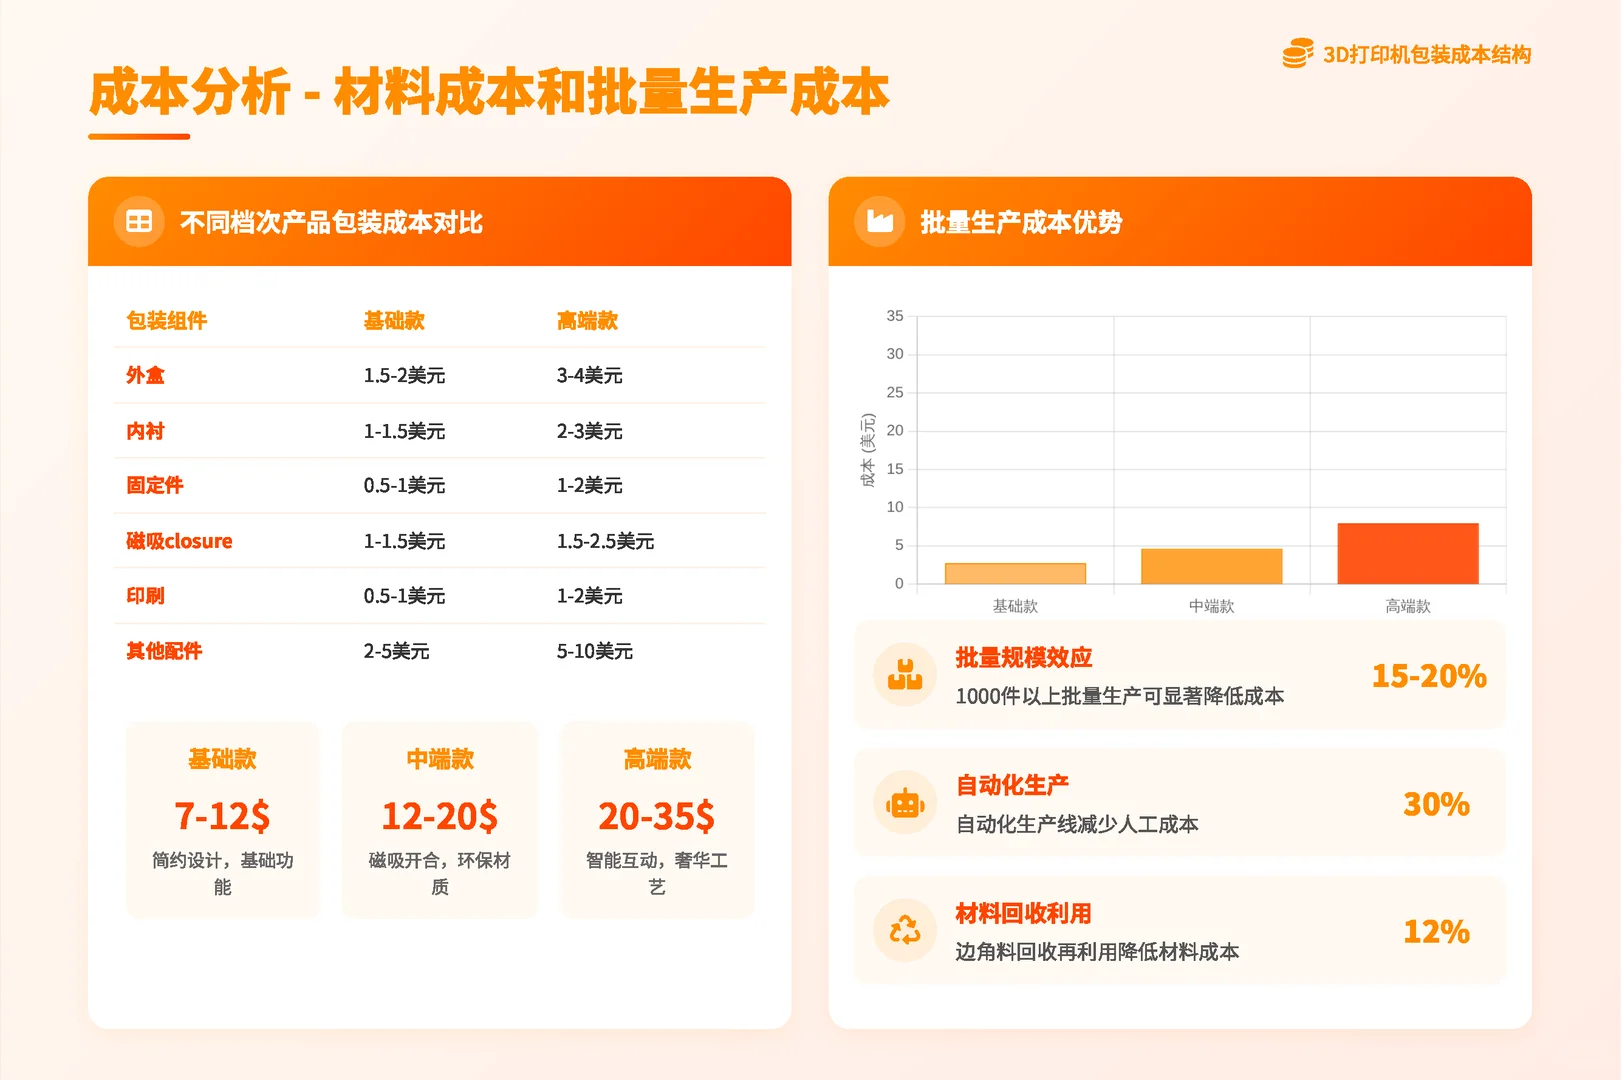Image resolution: width=1622 pixels, height=1080 pixels.
Task: Click the 固定件 row label
Action: coord(155,486)
